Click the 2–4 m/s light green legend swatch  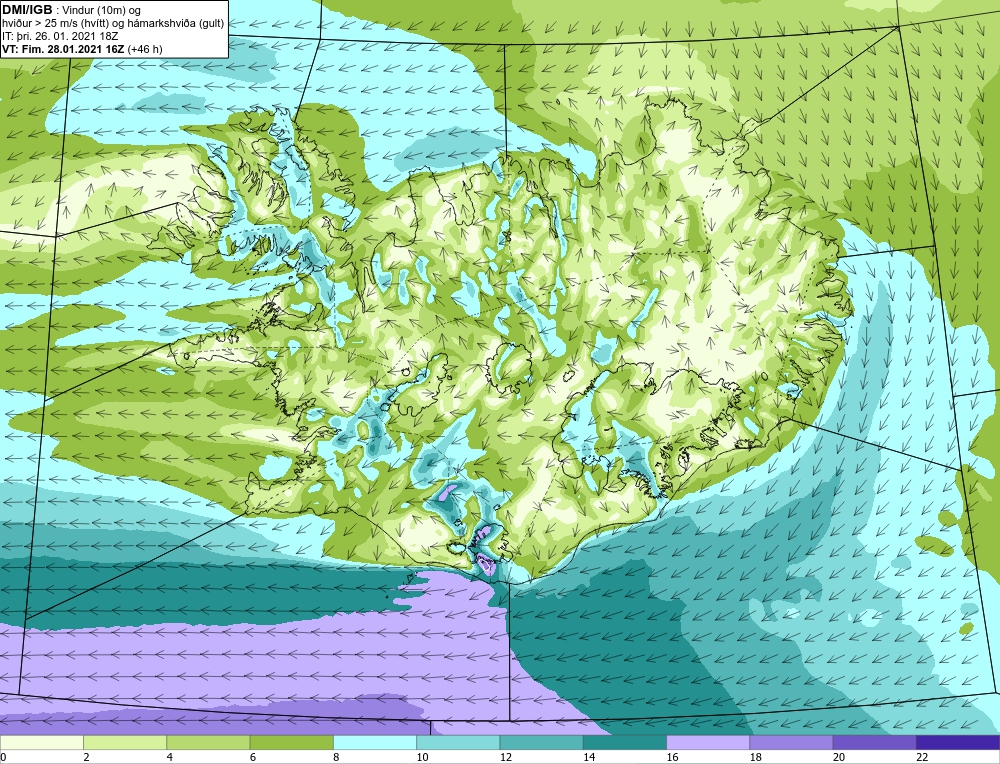pyautogui.click(x=125, y=743)
